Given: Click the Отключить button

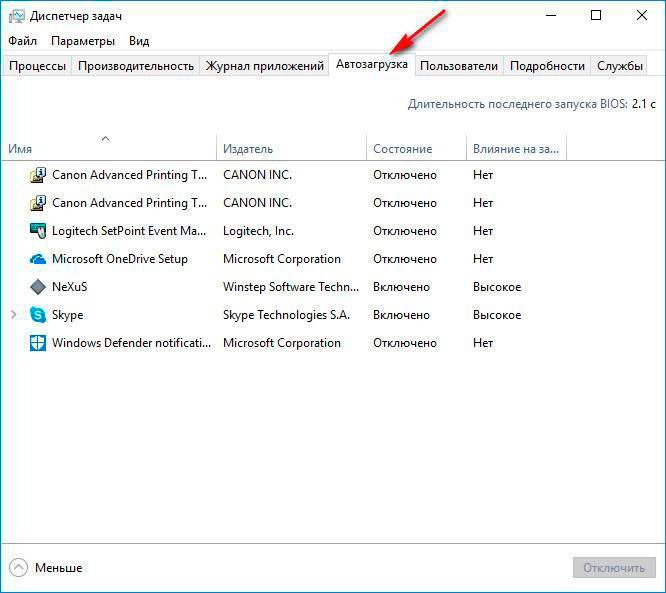Looking at the screenshot, I should (614, 568).
